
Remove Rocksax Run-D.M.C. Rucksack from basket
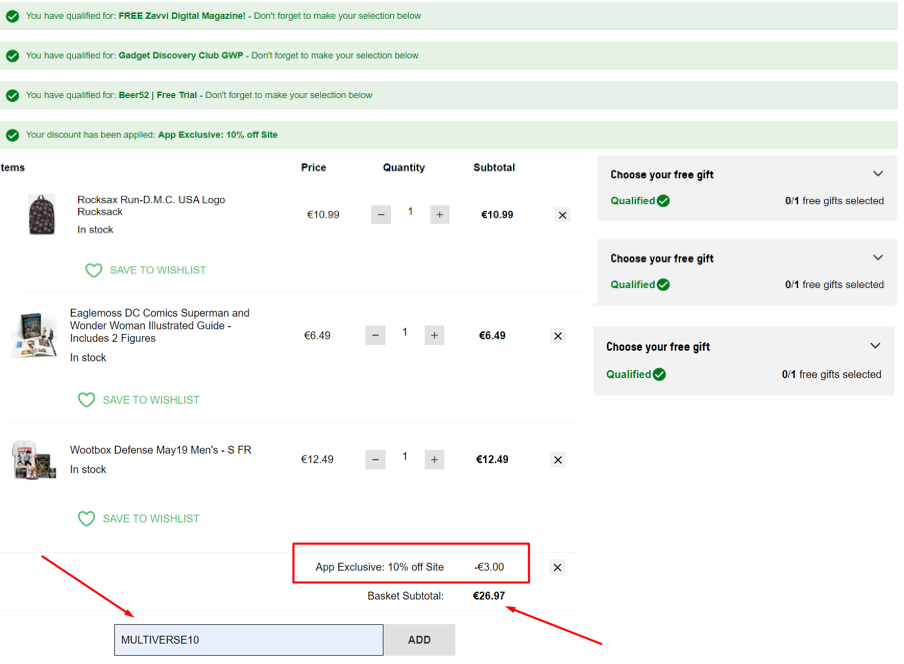click(563, 215)
